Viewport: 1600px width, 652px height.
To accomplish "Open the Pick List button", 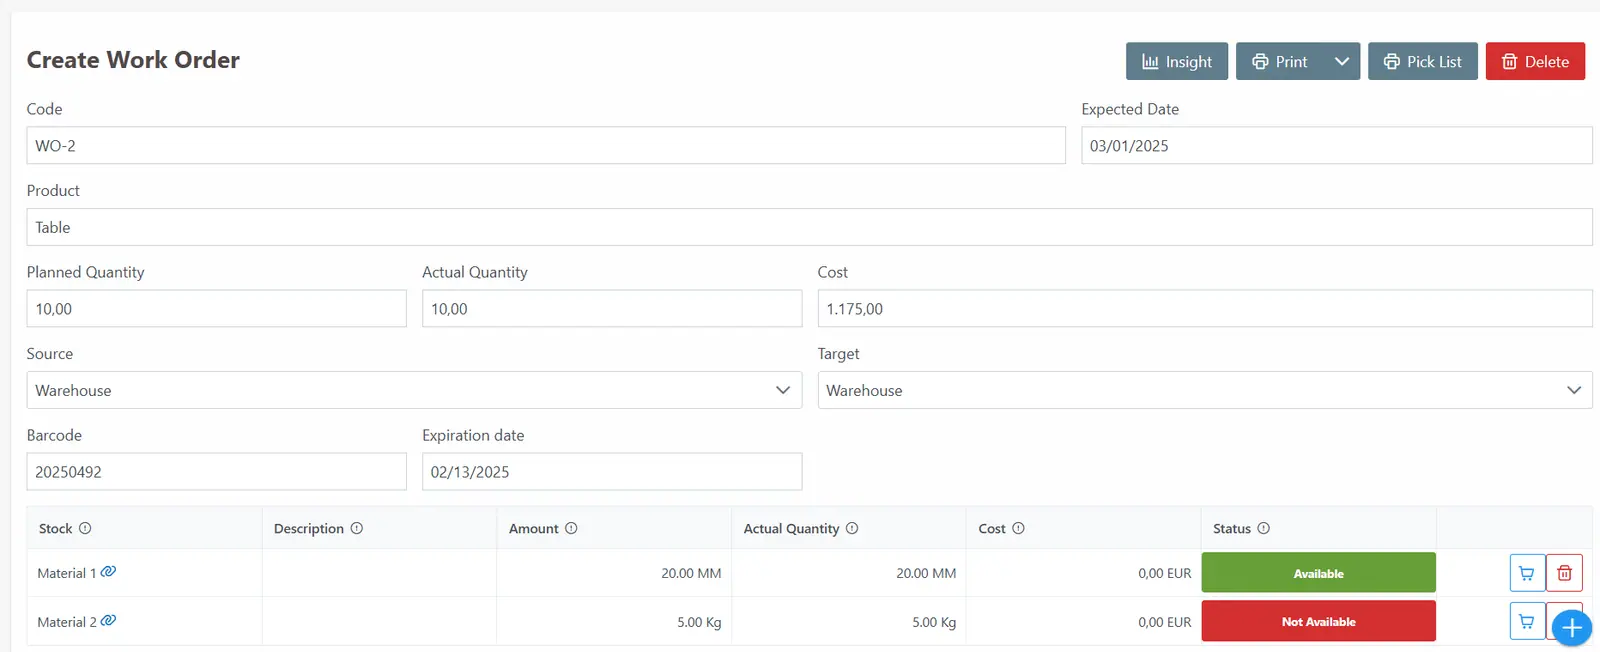I will tap(1422, 61).
